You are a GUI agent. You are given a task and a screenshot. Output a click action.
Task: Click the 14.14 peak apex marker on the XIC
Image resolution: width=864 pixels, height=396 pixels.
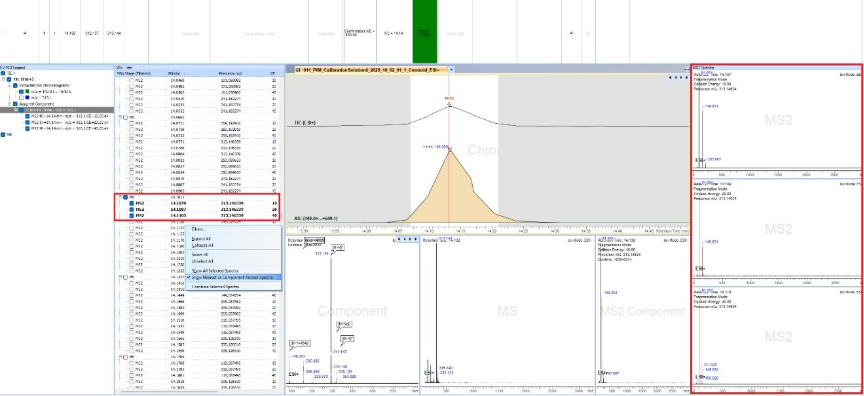450,149
